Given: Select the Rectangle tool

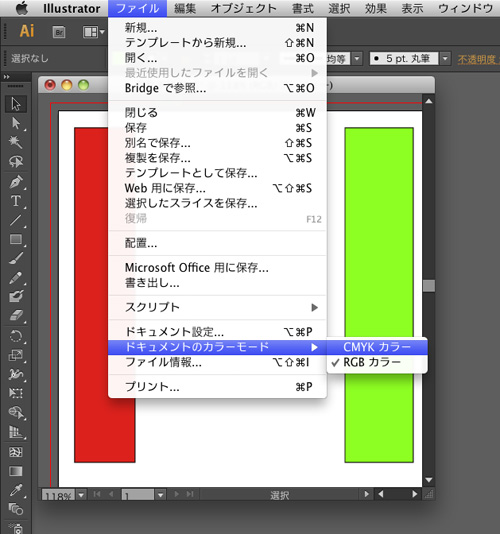Looking at the screenshot, I should [16, 239].
